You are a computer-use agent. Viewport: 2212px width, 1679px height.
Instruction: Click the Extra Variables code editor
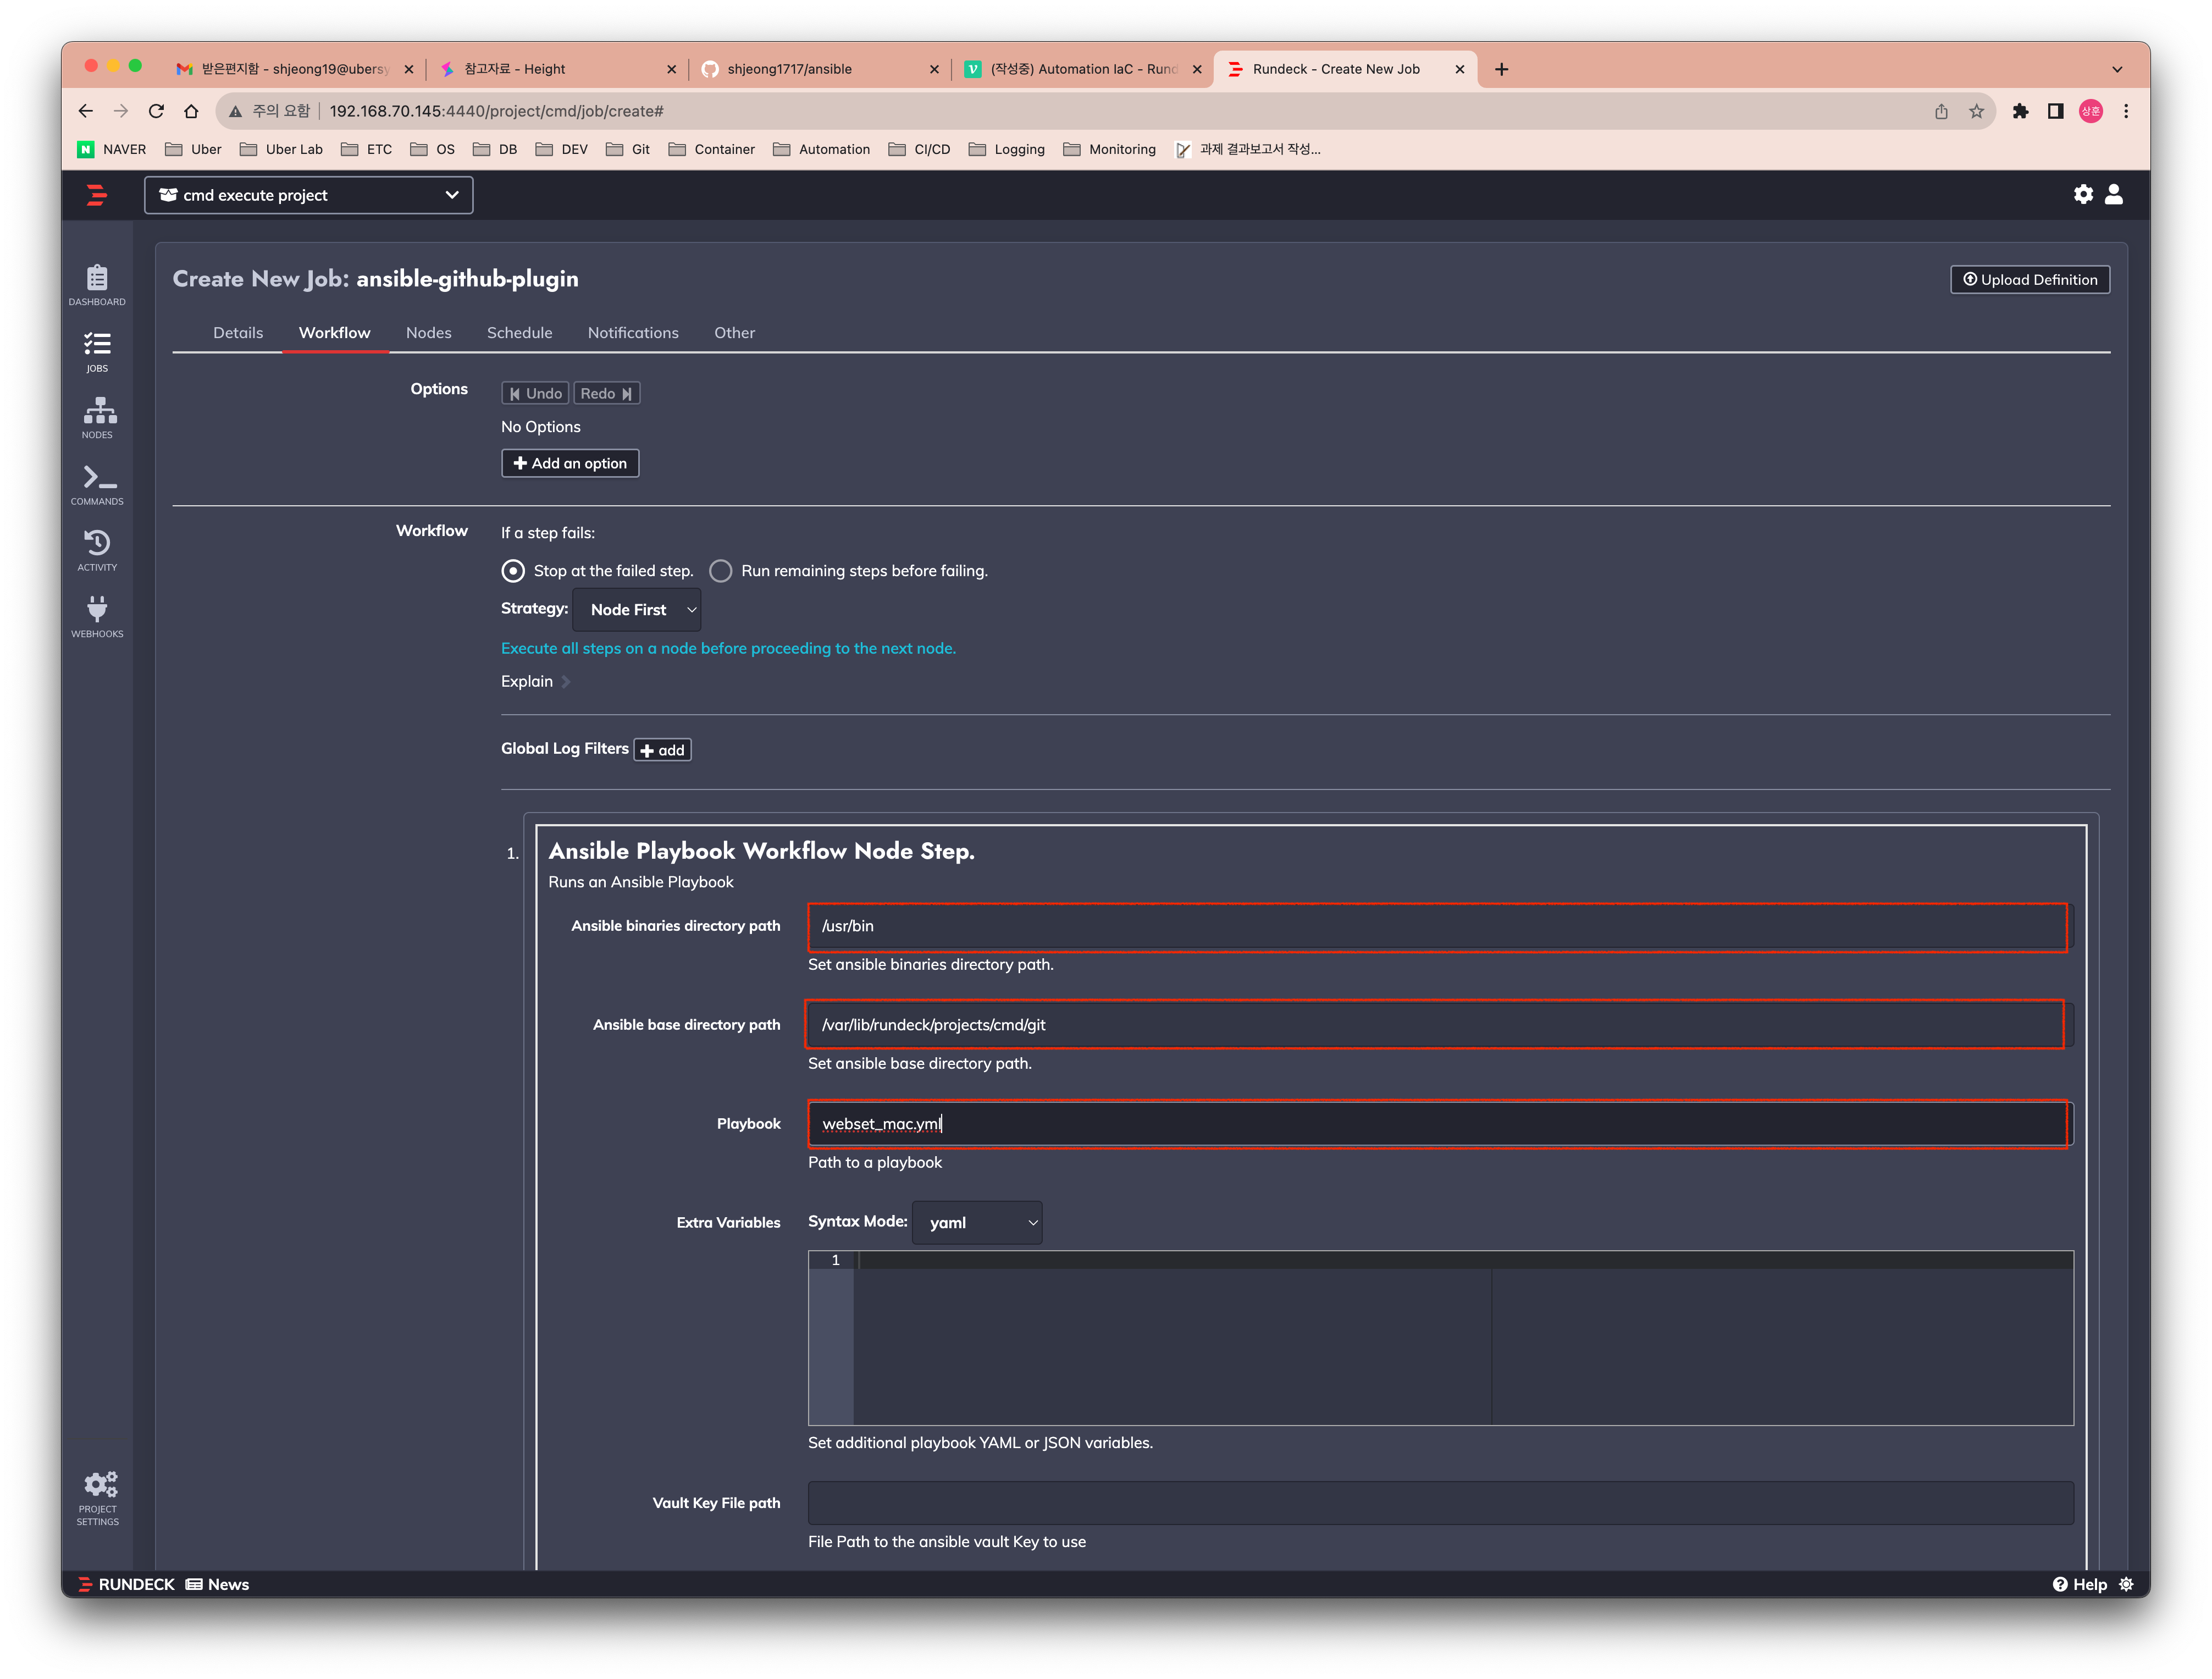1440,1338
